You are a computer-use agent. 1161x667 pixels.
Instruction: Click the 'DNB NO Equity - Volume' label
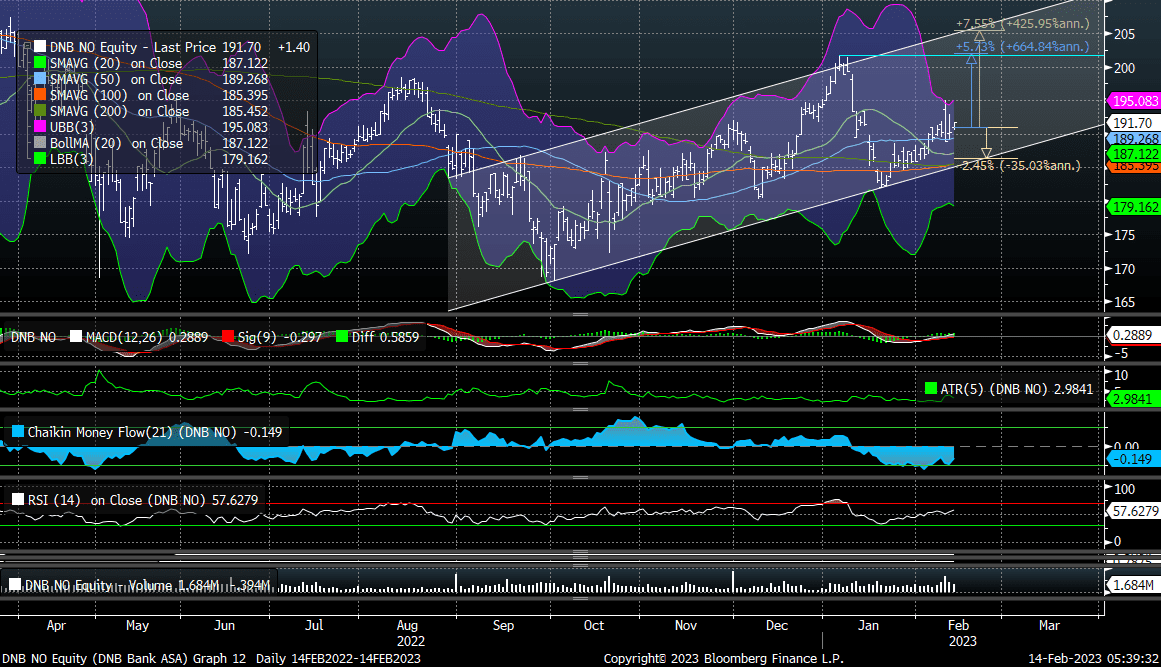[98, 586]
